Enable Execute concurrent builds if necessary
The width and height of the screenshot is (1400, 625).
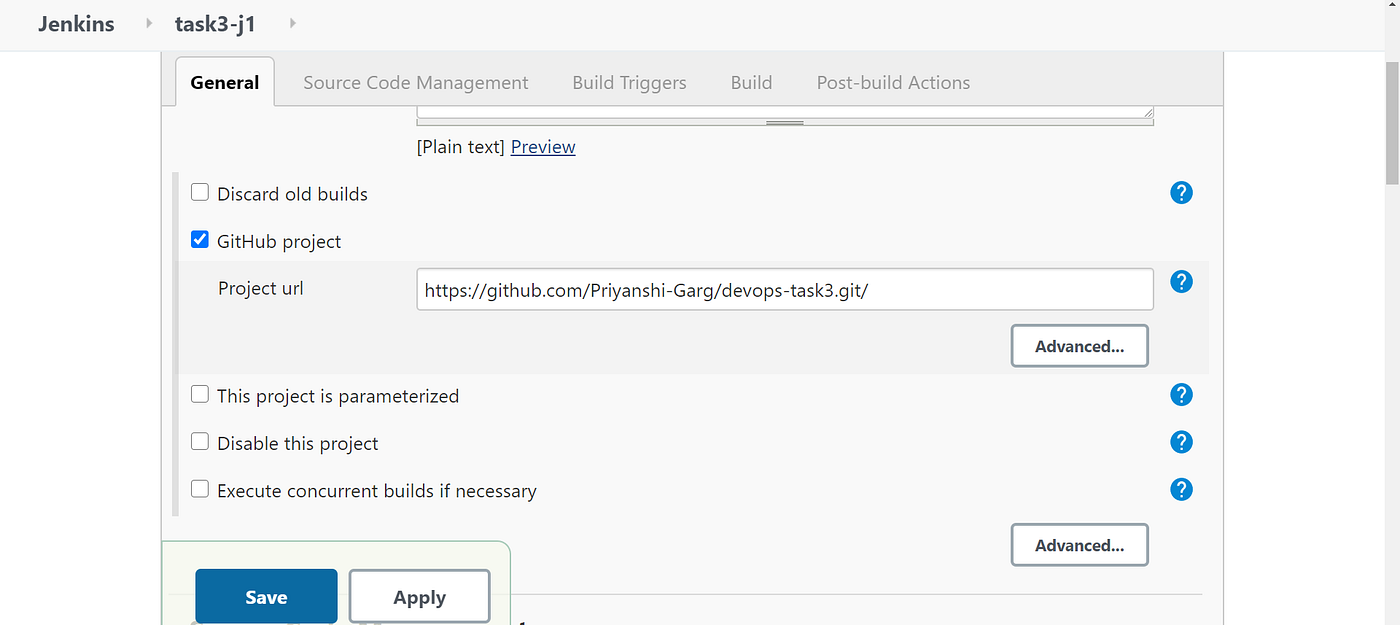(x=199, y=488)
